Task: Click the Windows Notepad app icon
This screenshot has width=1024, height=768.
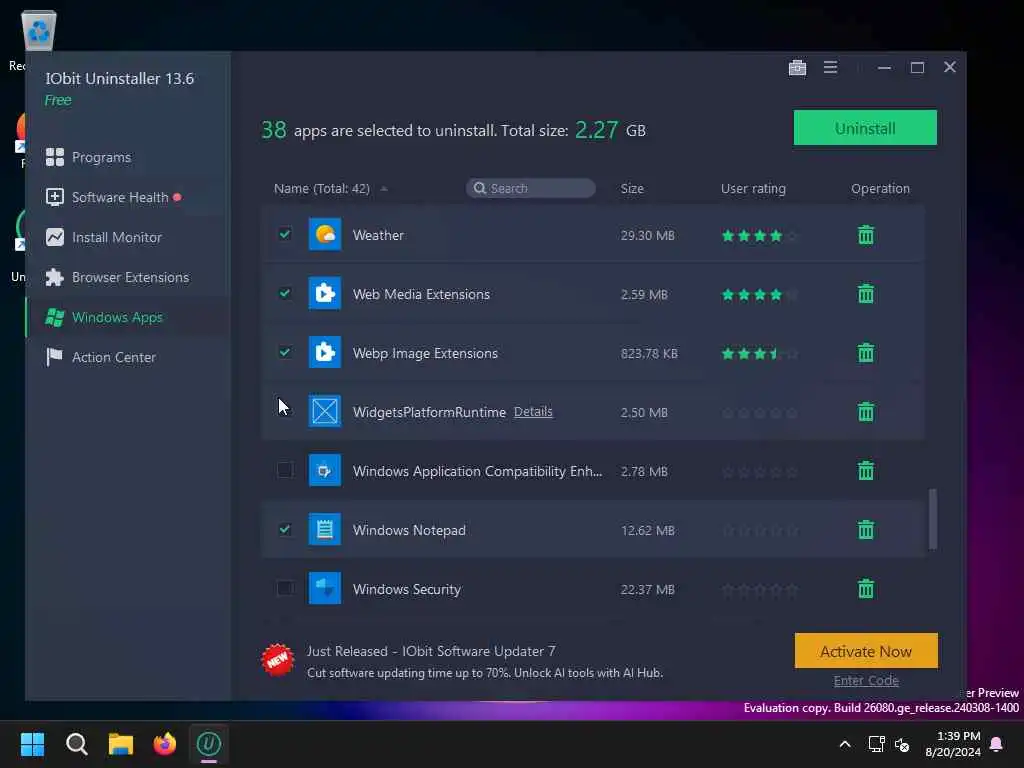Action: tap(325, 530)
